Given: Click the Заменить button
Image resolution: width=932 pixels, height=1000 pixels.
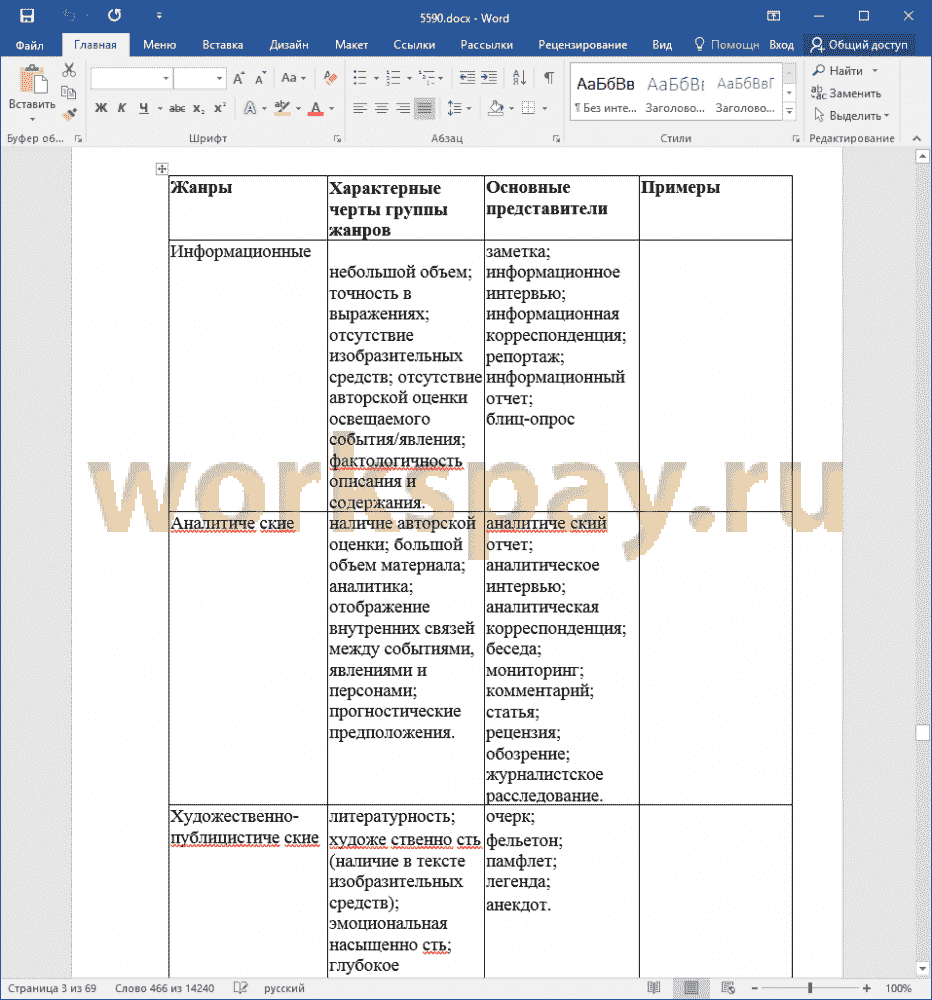Looking at the screenshot, I should (x=847, y=93).
